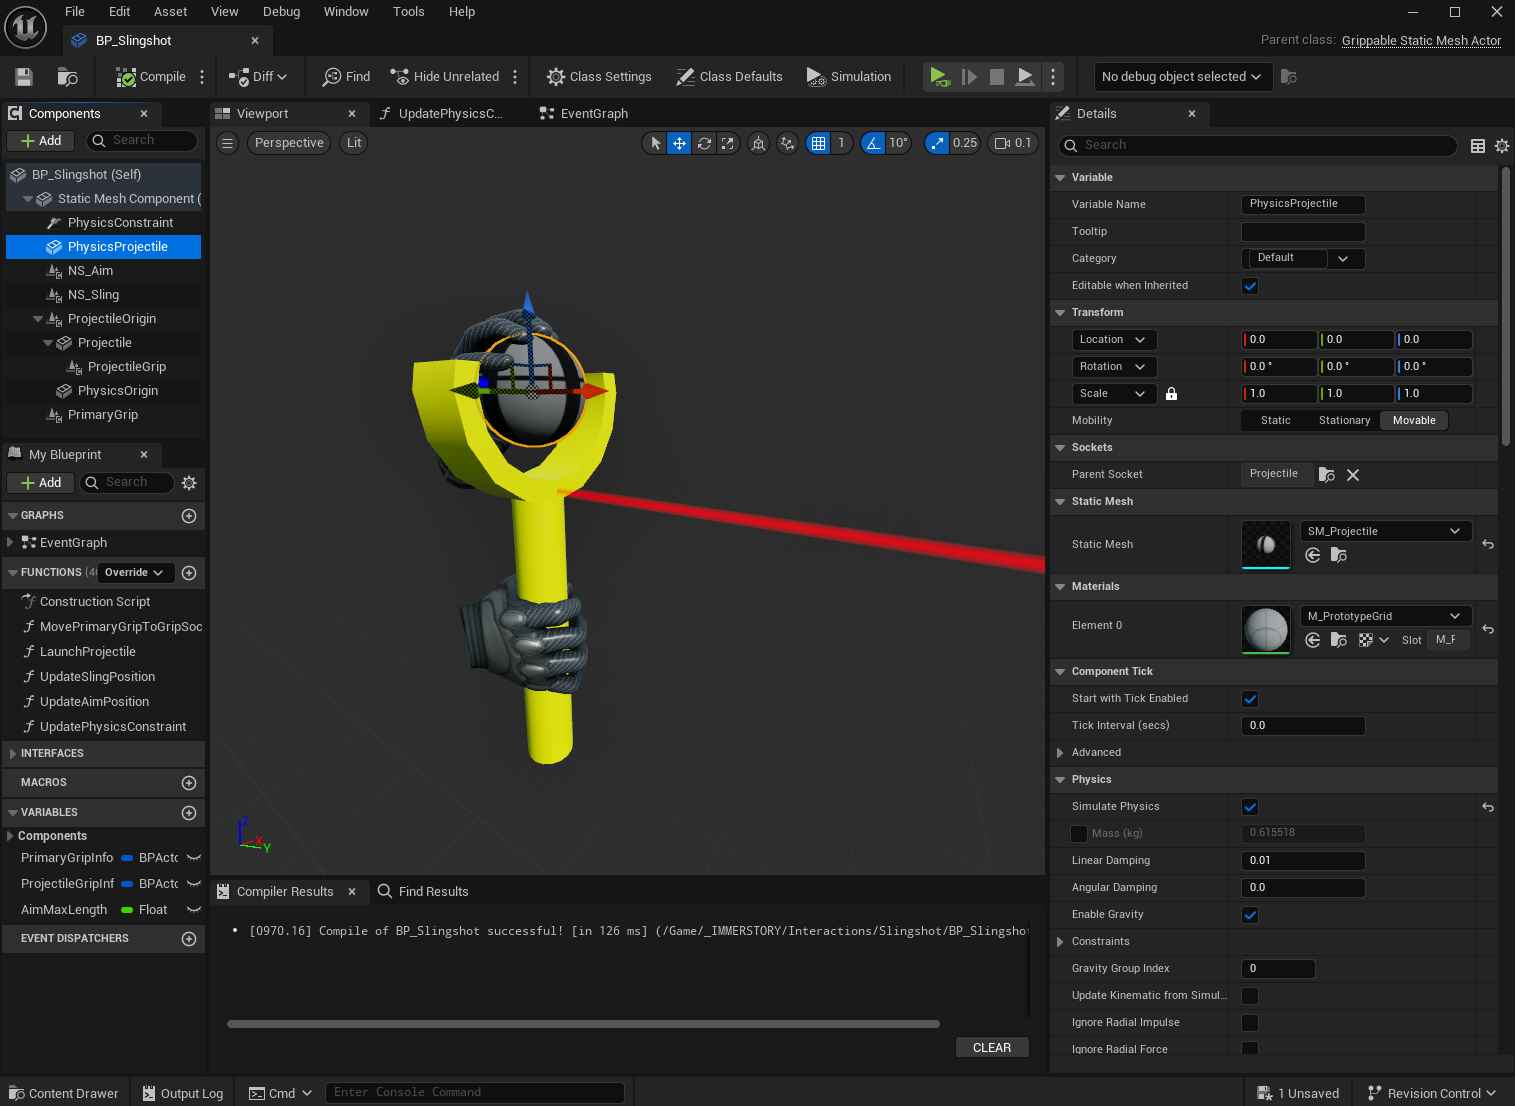The height and width of the screenshot is (1106, 1515).
Task: Expand the Constraints section
Action: pos(1060,942)
